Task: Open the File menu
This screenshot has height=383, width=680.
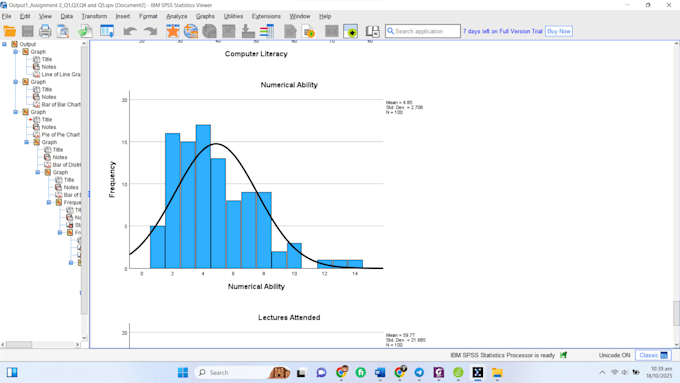Action: point(7,16)
